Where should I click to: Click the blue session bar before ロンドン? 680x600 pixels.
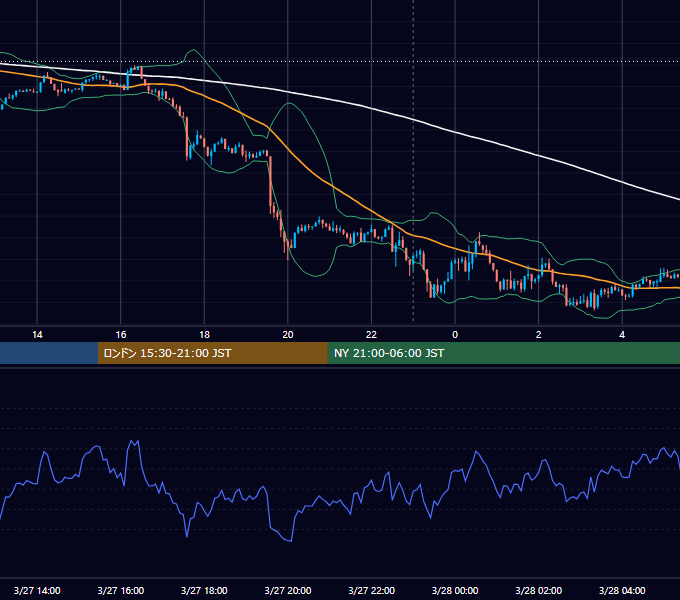[49, 353]
